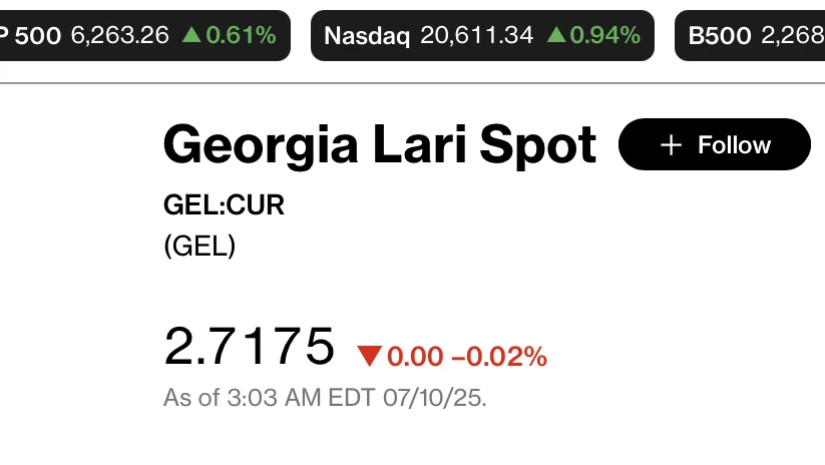This screenshot has height=465, width=825.
Task: Click the Nasdaq value 20,611.34
Action: click(477, 36)
